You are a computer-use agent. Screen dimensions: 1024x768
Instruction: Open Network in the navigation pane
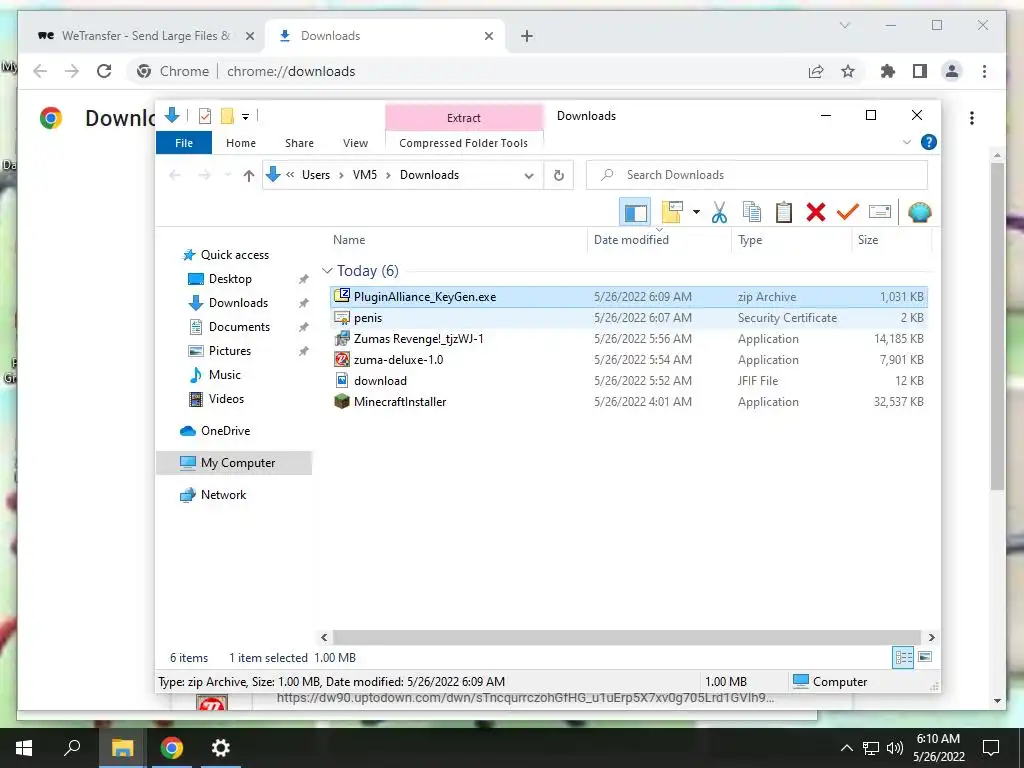(x=223, y=495)
